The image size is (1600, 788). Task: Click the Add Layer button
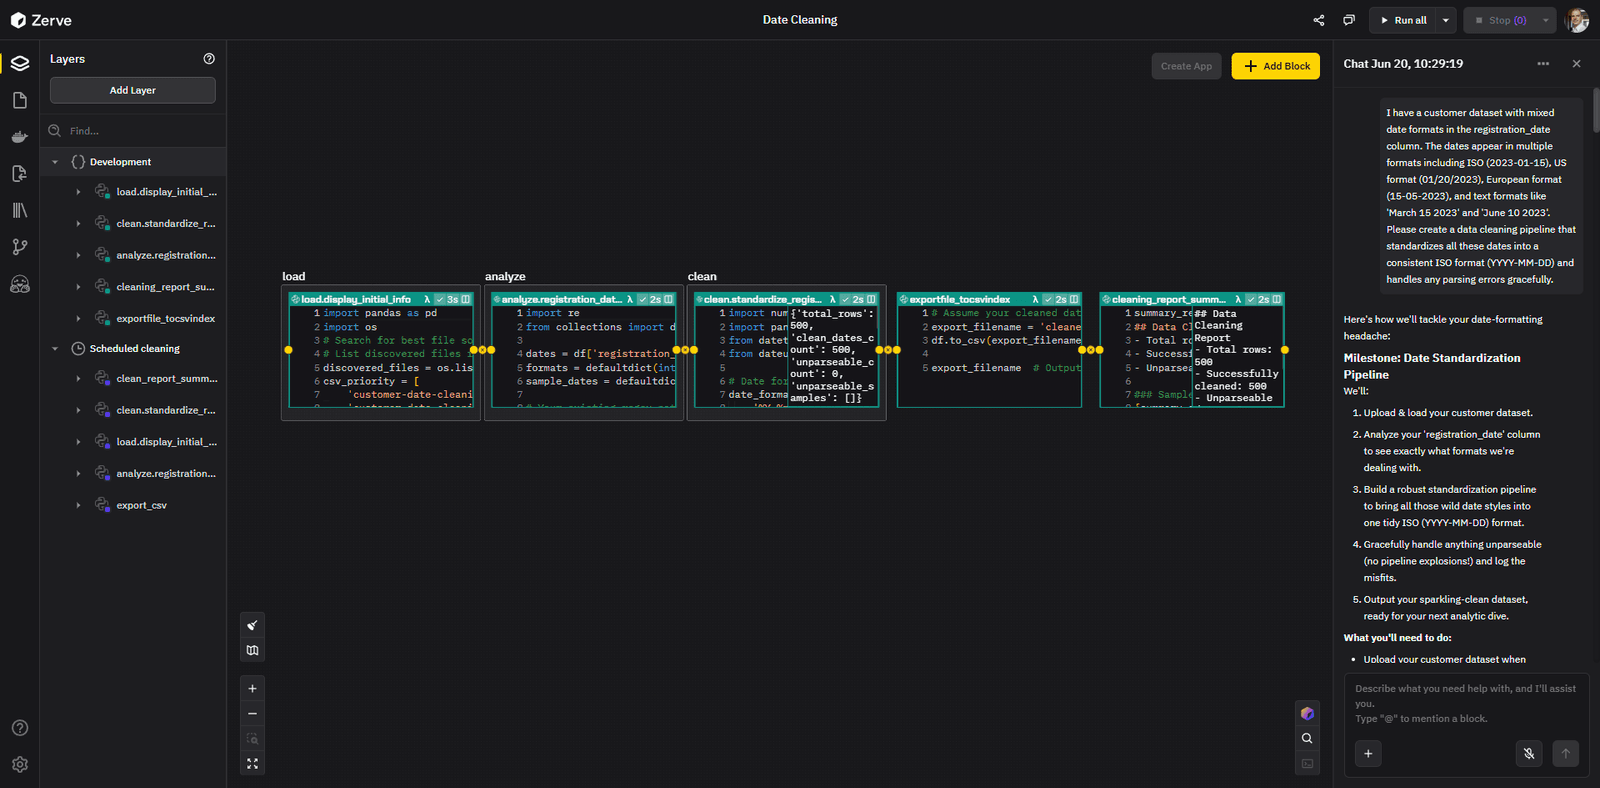pos(133,90)
